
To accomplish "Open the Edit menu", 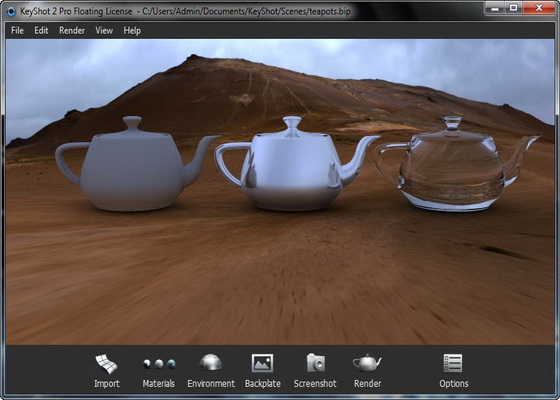I will [x=41, y=31].
